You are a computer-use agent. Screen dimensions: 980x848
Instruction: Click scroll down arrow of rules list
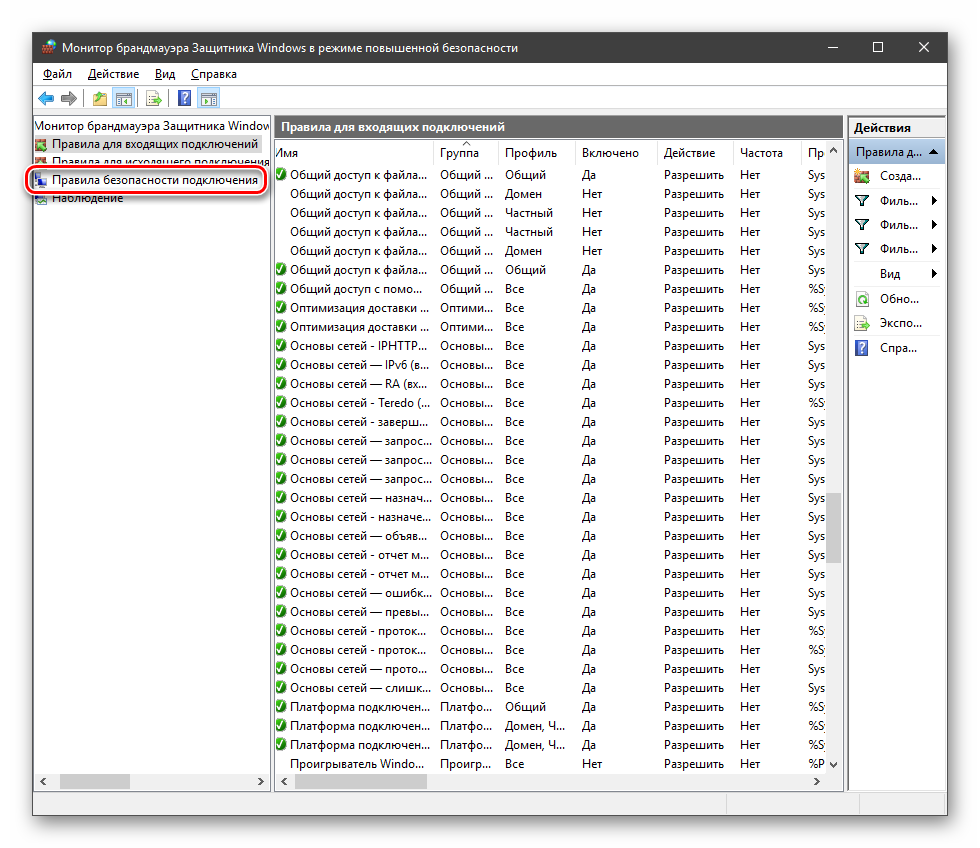pos(833,764)
